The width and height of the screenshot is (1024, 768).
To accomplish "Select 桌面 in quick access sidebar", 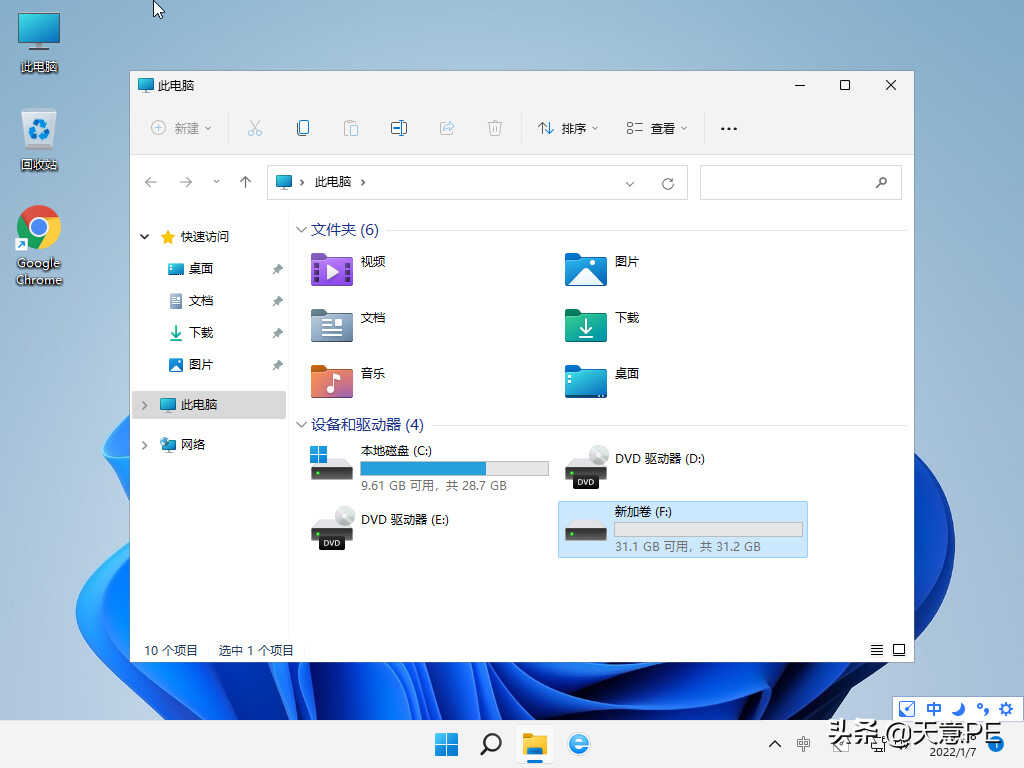I will (200, 269).
